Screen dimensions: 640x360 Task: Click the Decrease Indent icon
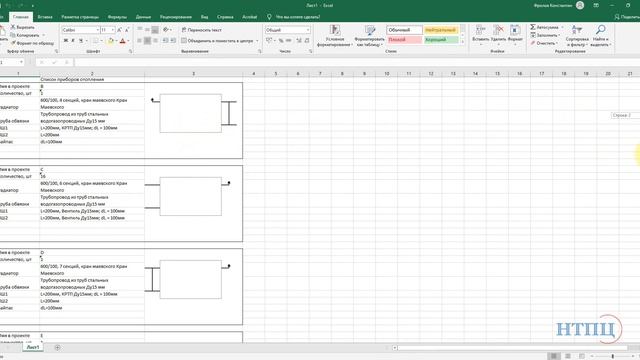click(x=165, y=40)
